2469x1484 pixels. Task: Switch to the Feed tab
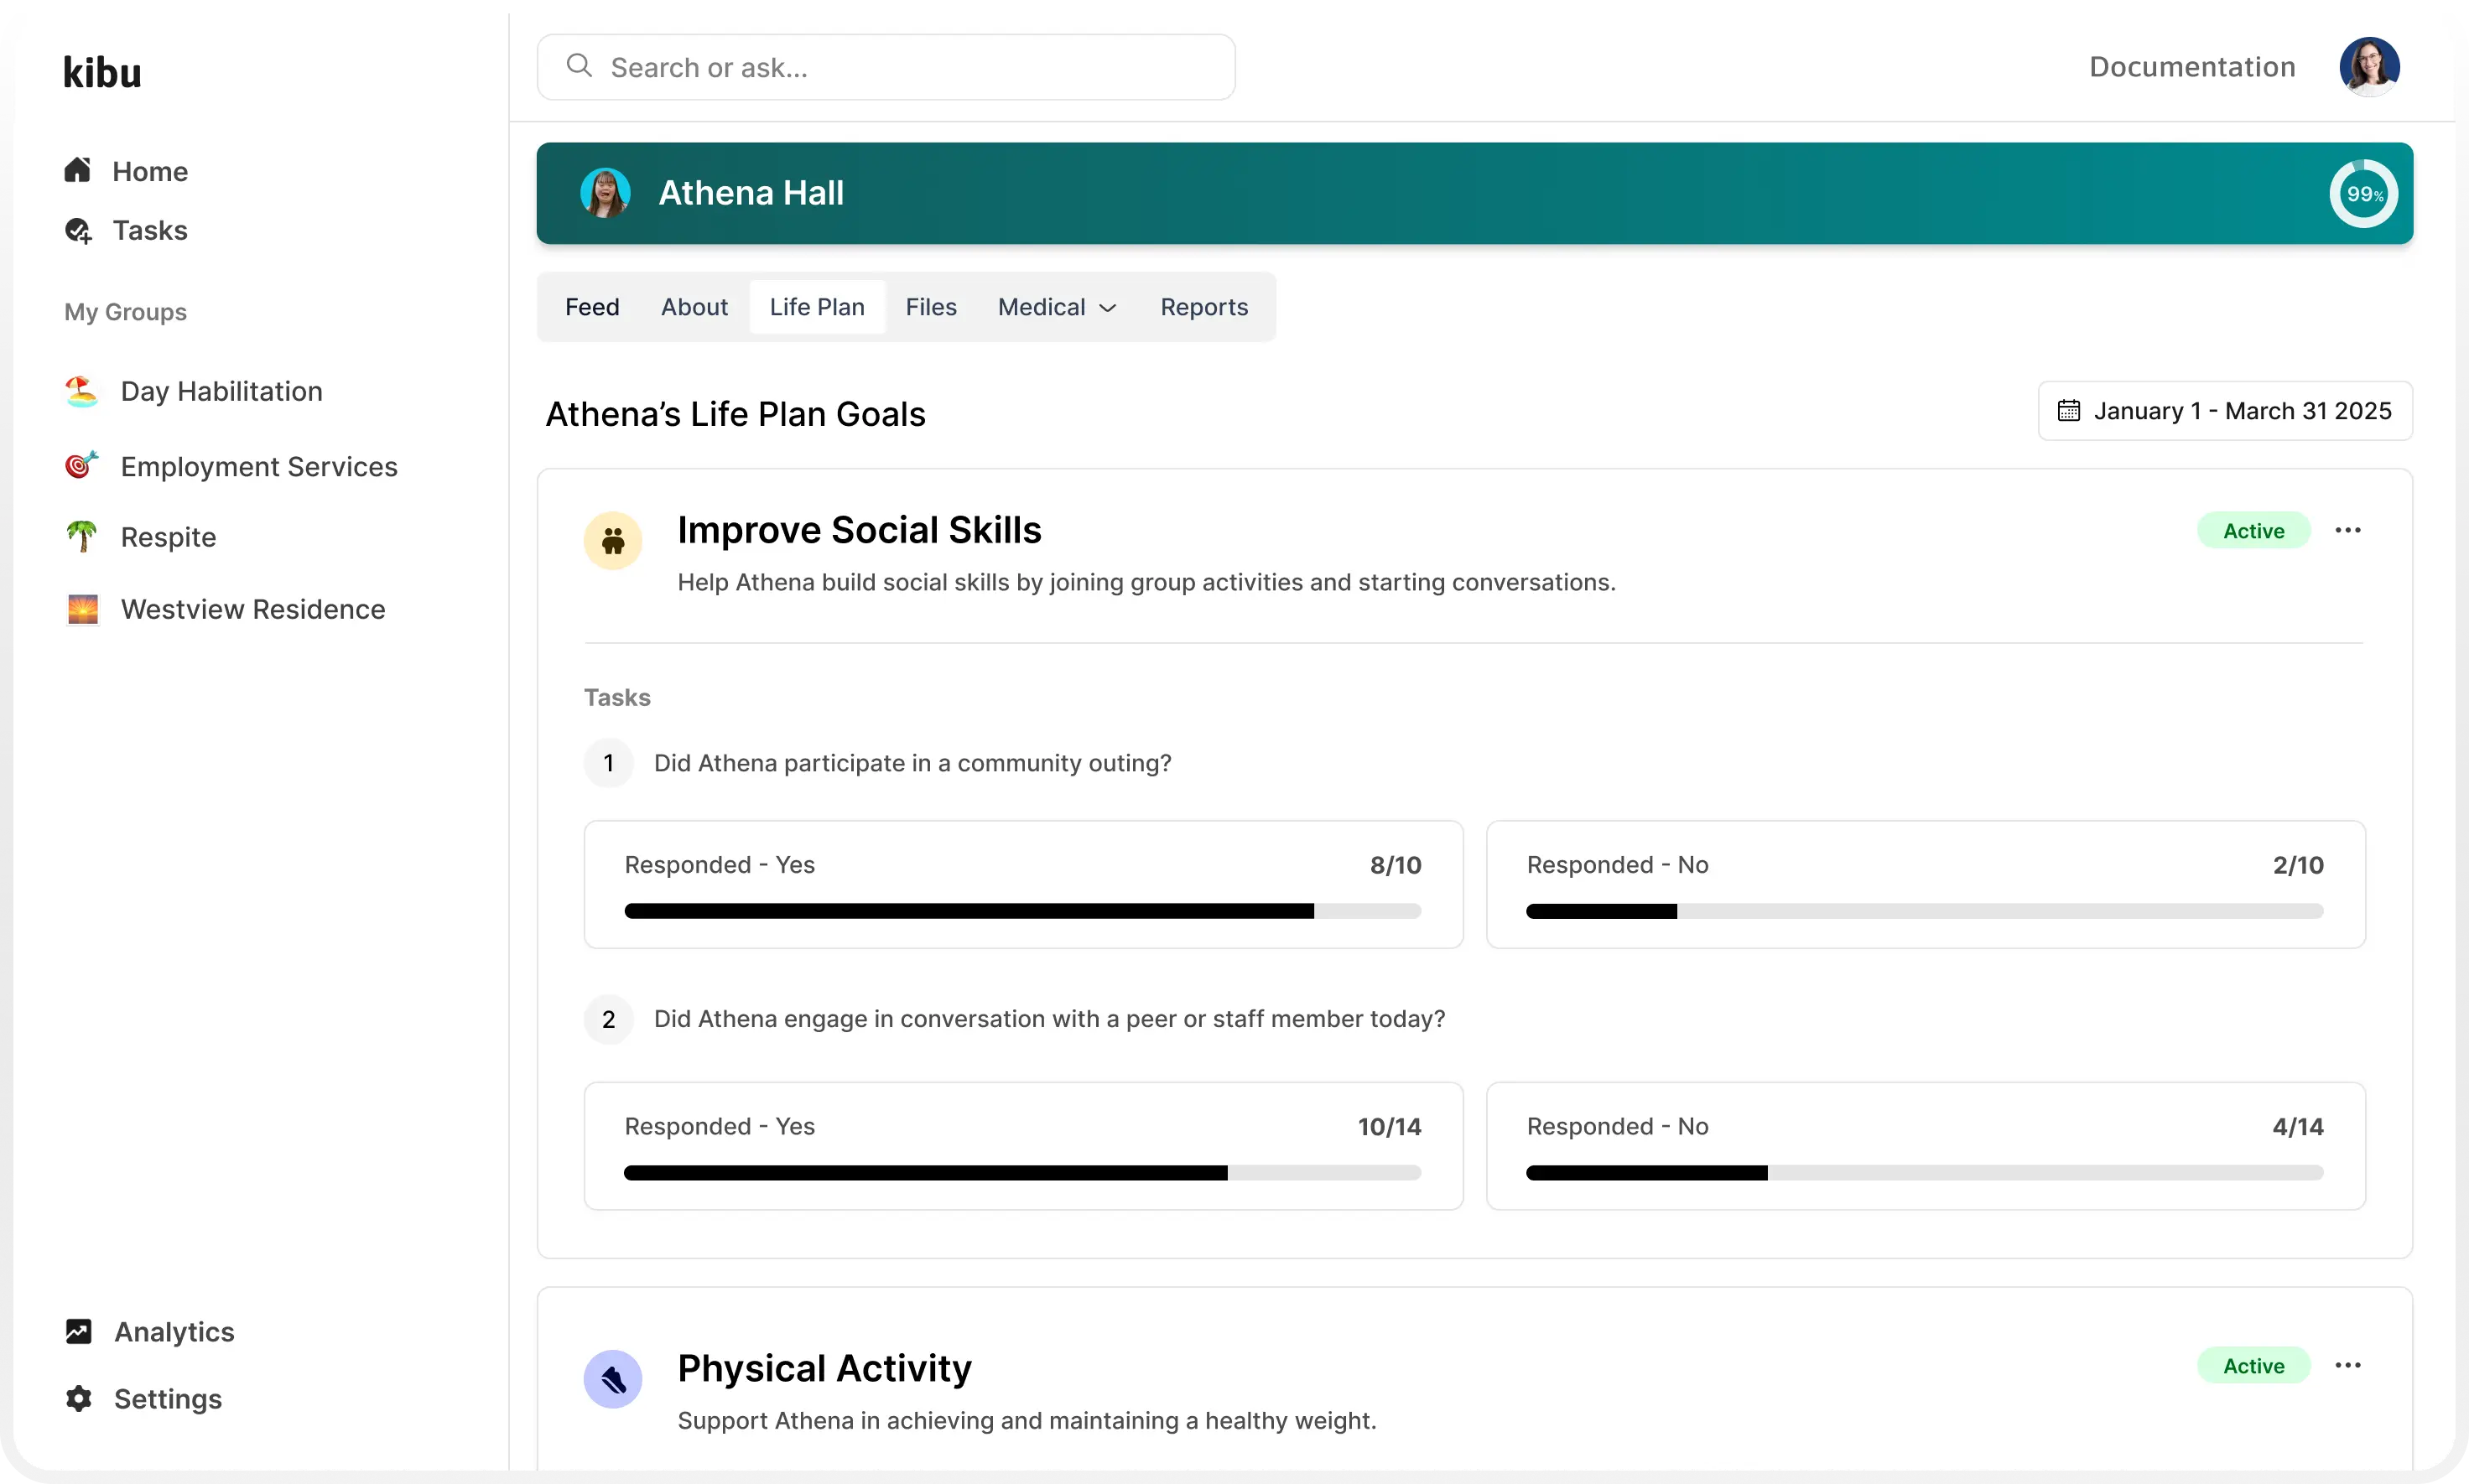(x=592, y=307)
